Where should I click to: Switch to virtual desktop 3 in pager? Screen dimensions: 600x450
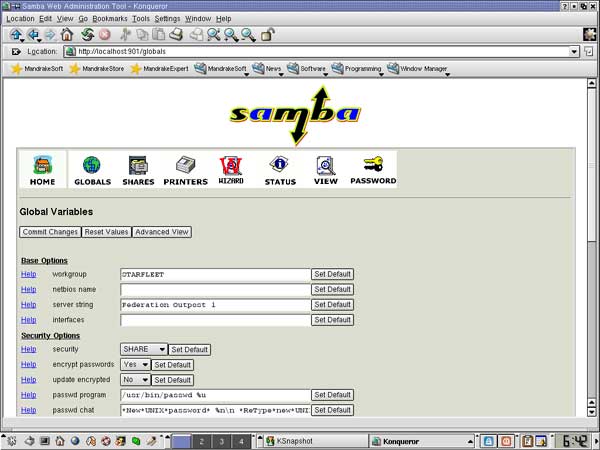(x=222, y=441)
